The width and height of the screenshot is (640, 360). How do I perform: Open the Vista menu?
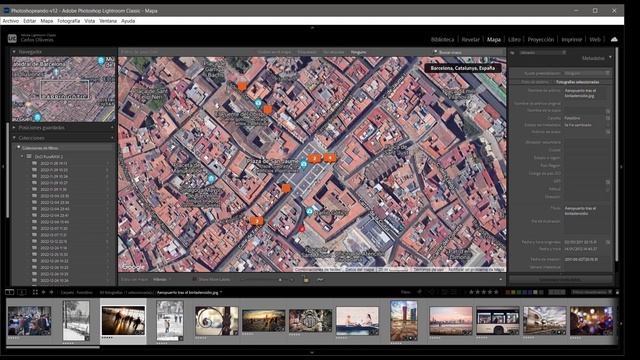(x=89, y=21)
